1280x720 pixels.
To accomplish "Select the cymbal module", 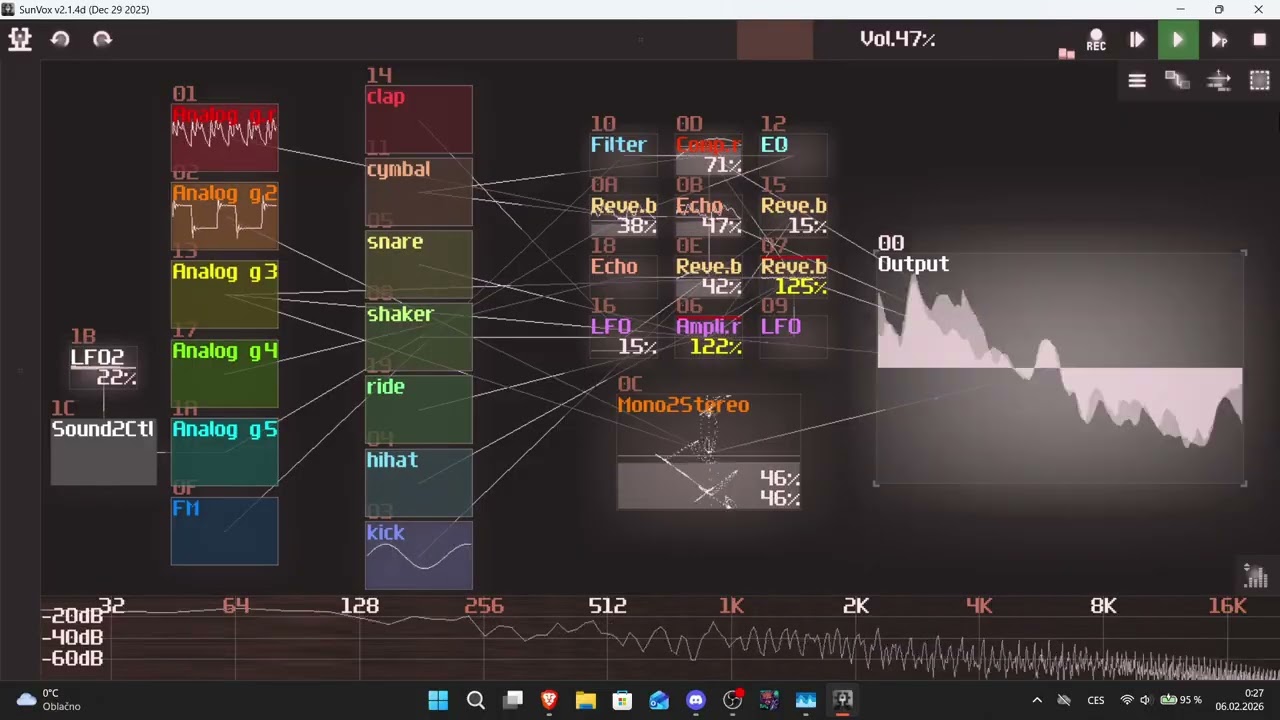I will (x=419, y=192).
